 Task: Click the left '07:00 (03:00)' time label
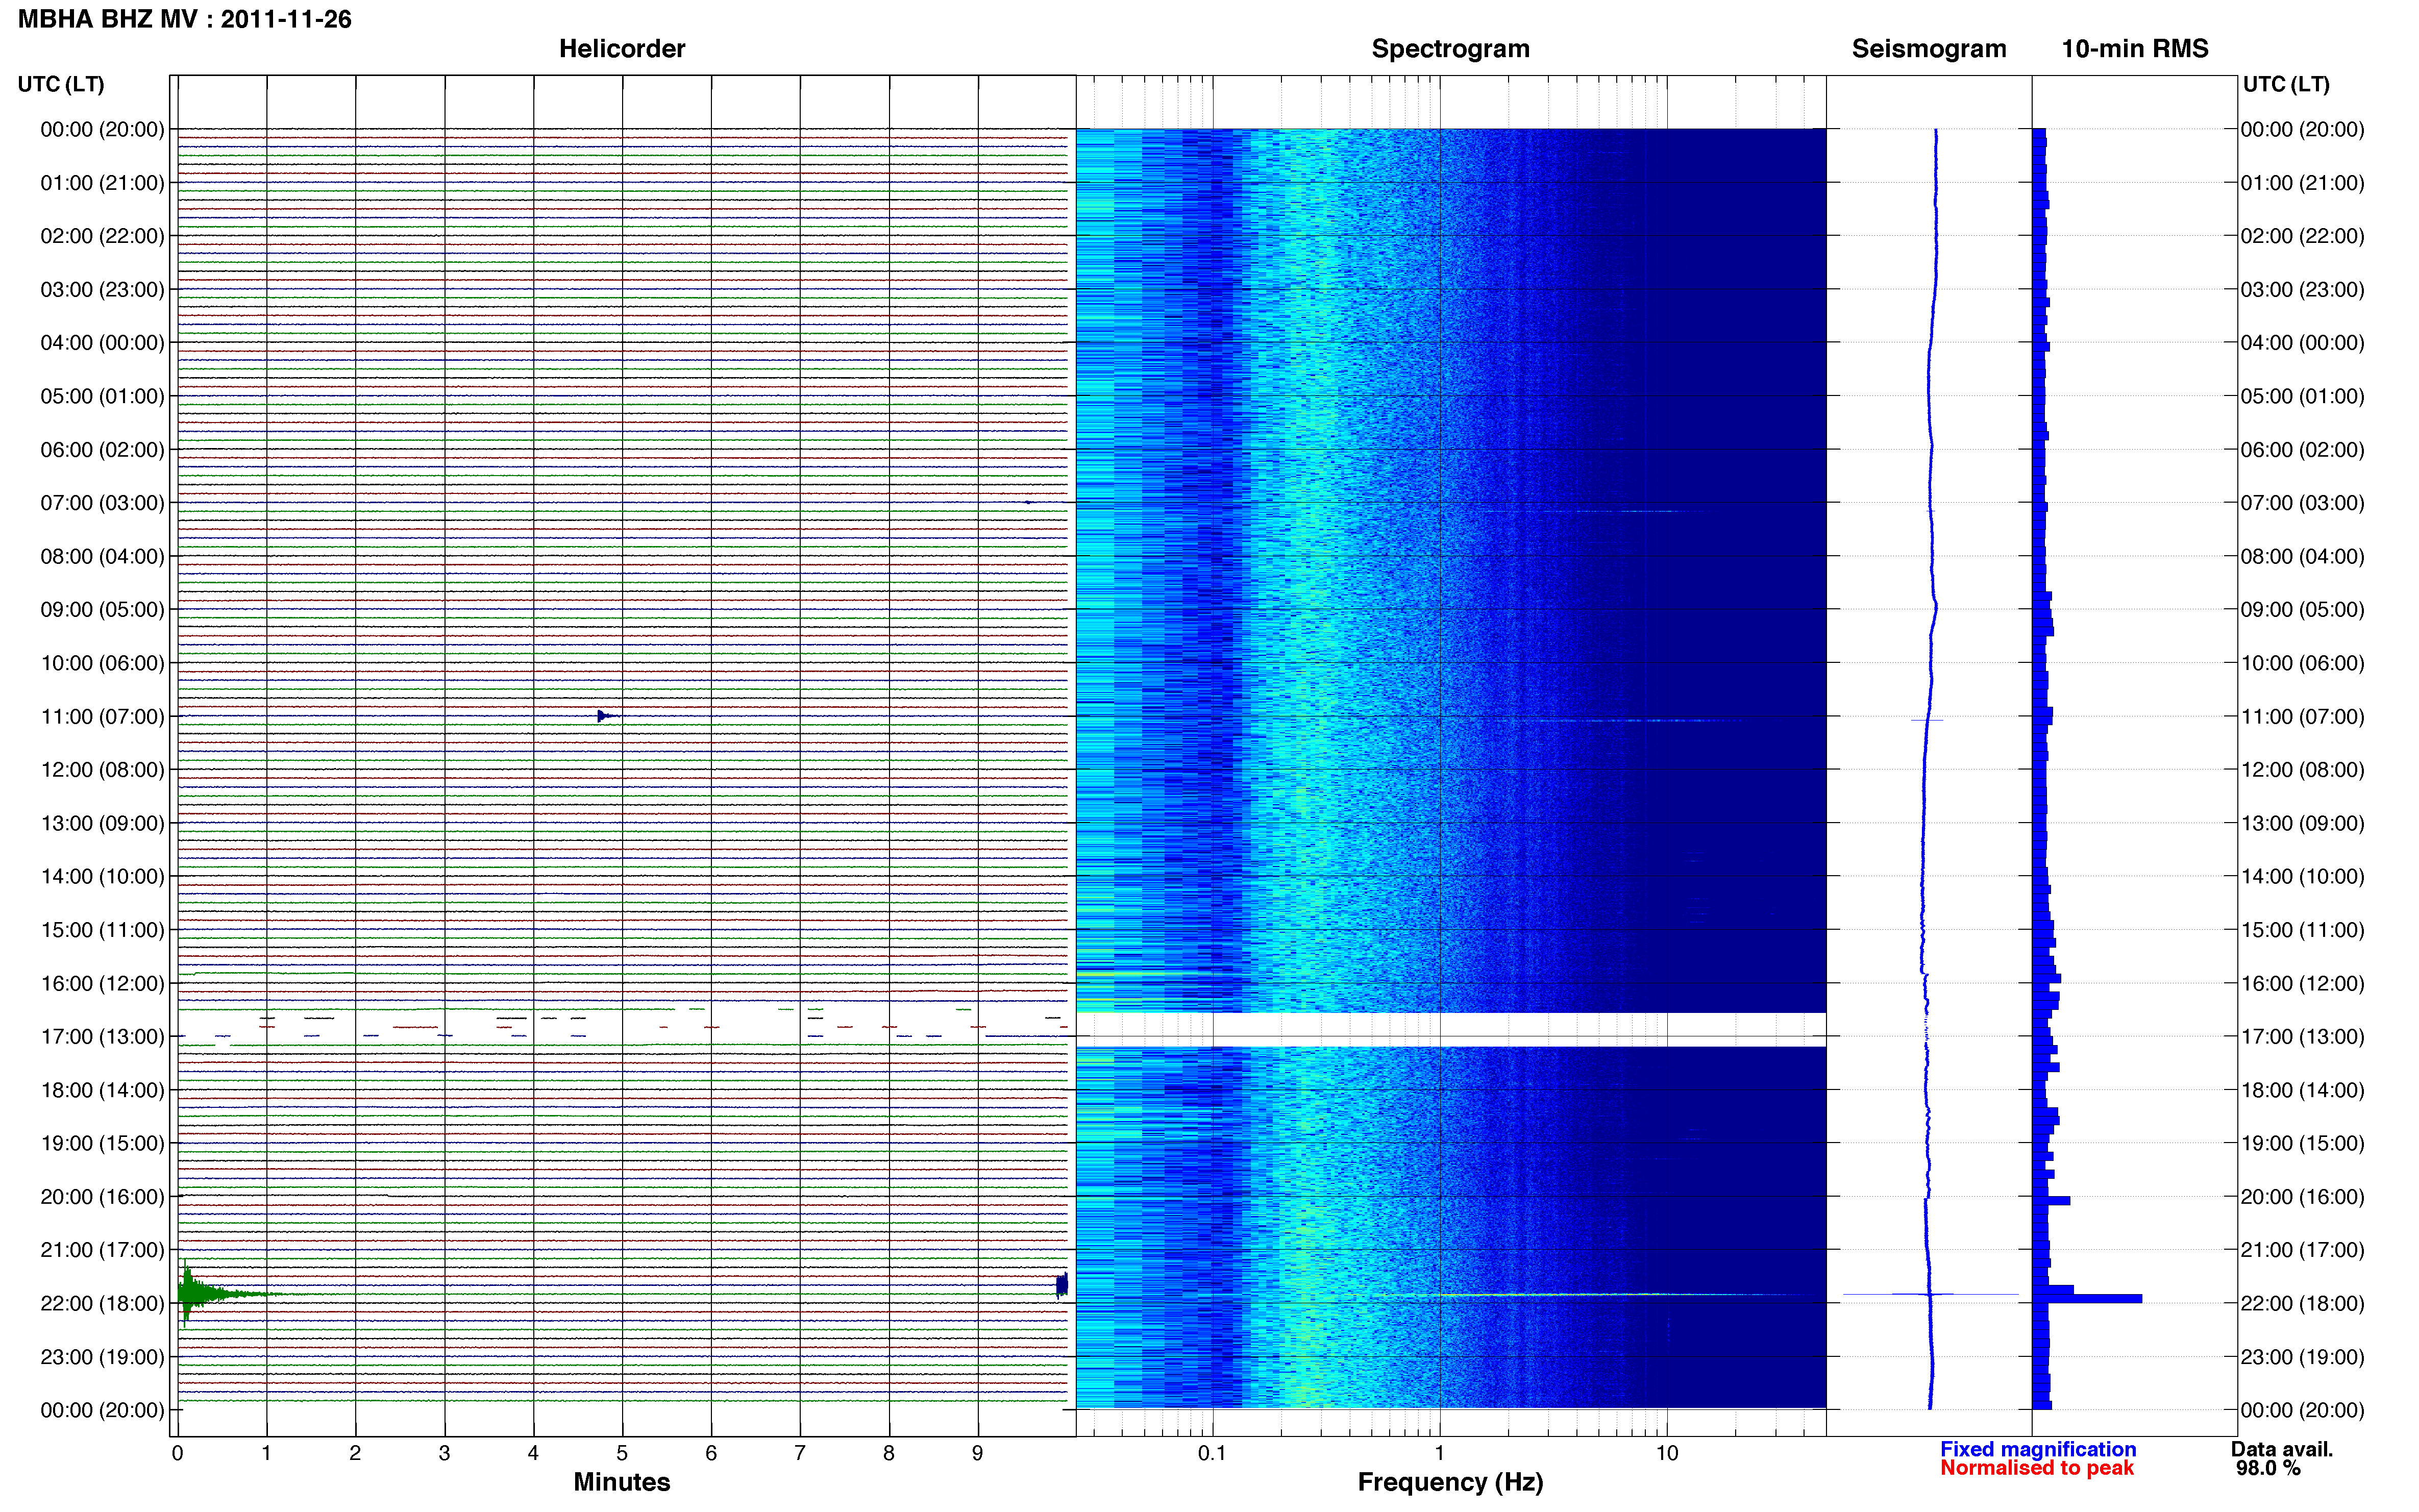click(x=102, y=503)
